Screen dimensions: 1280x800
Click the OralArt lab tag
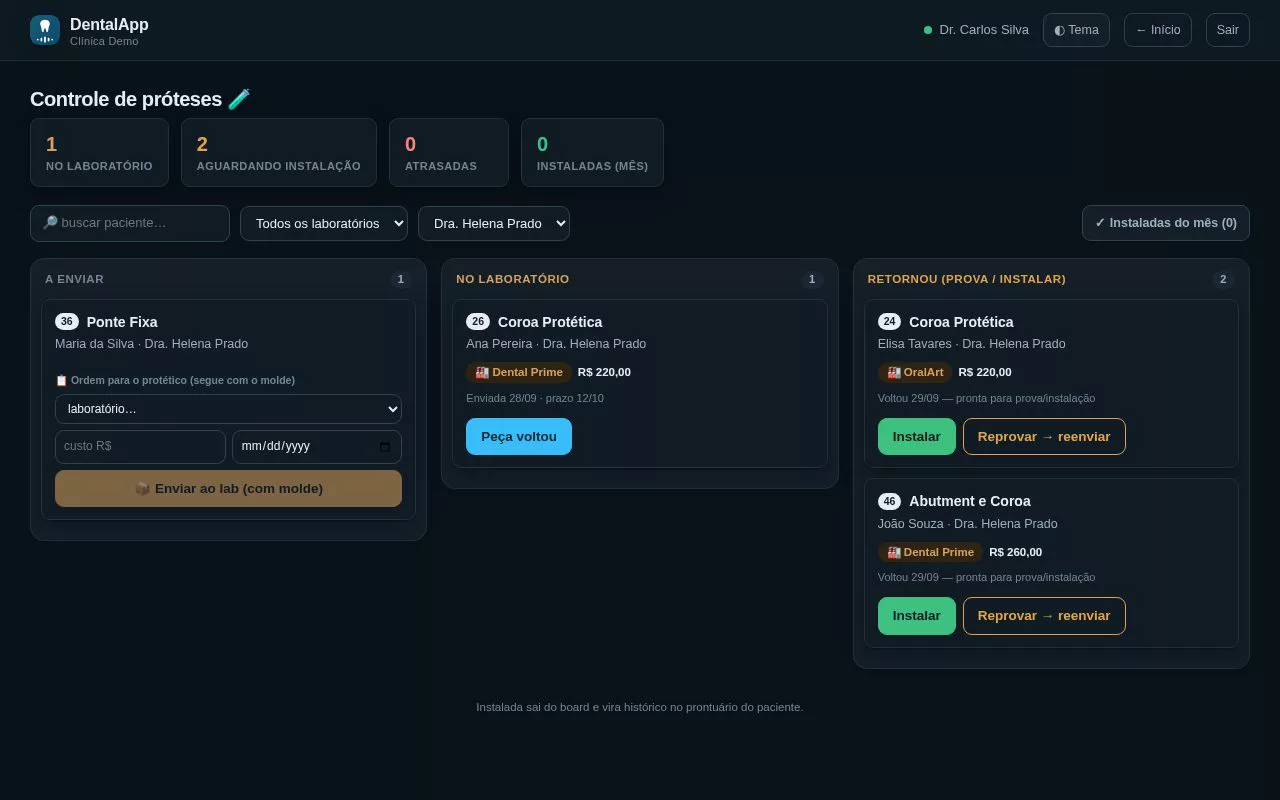(x=915, y=372)
